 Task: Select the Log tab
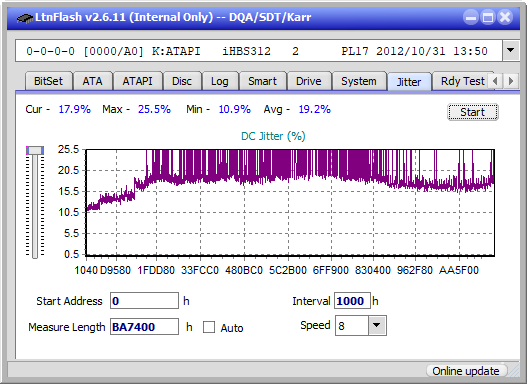(x=220, y=81)
